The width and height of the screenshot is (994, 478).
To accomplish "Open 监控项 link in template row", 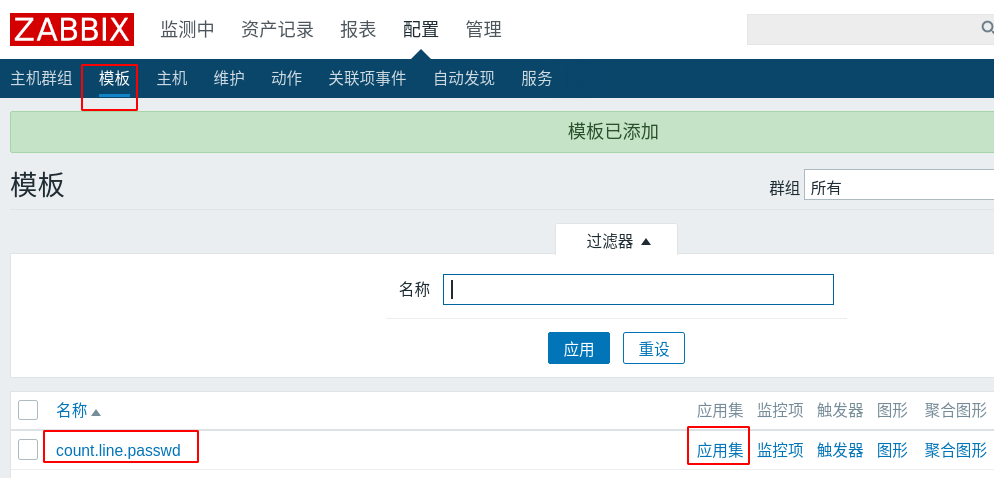I will pyautogui.click(x=780, y=451).
